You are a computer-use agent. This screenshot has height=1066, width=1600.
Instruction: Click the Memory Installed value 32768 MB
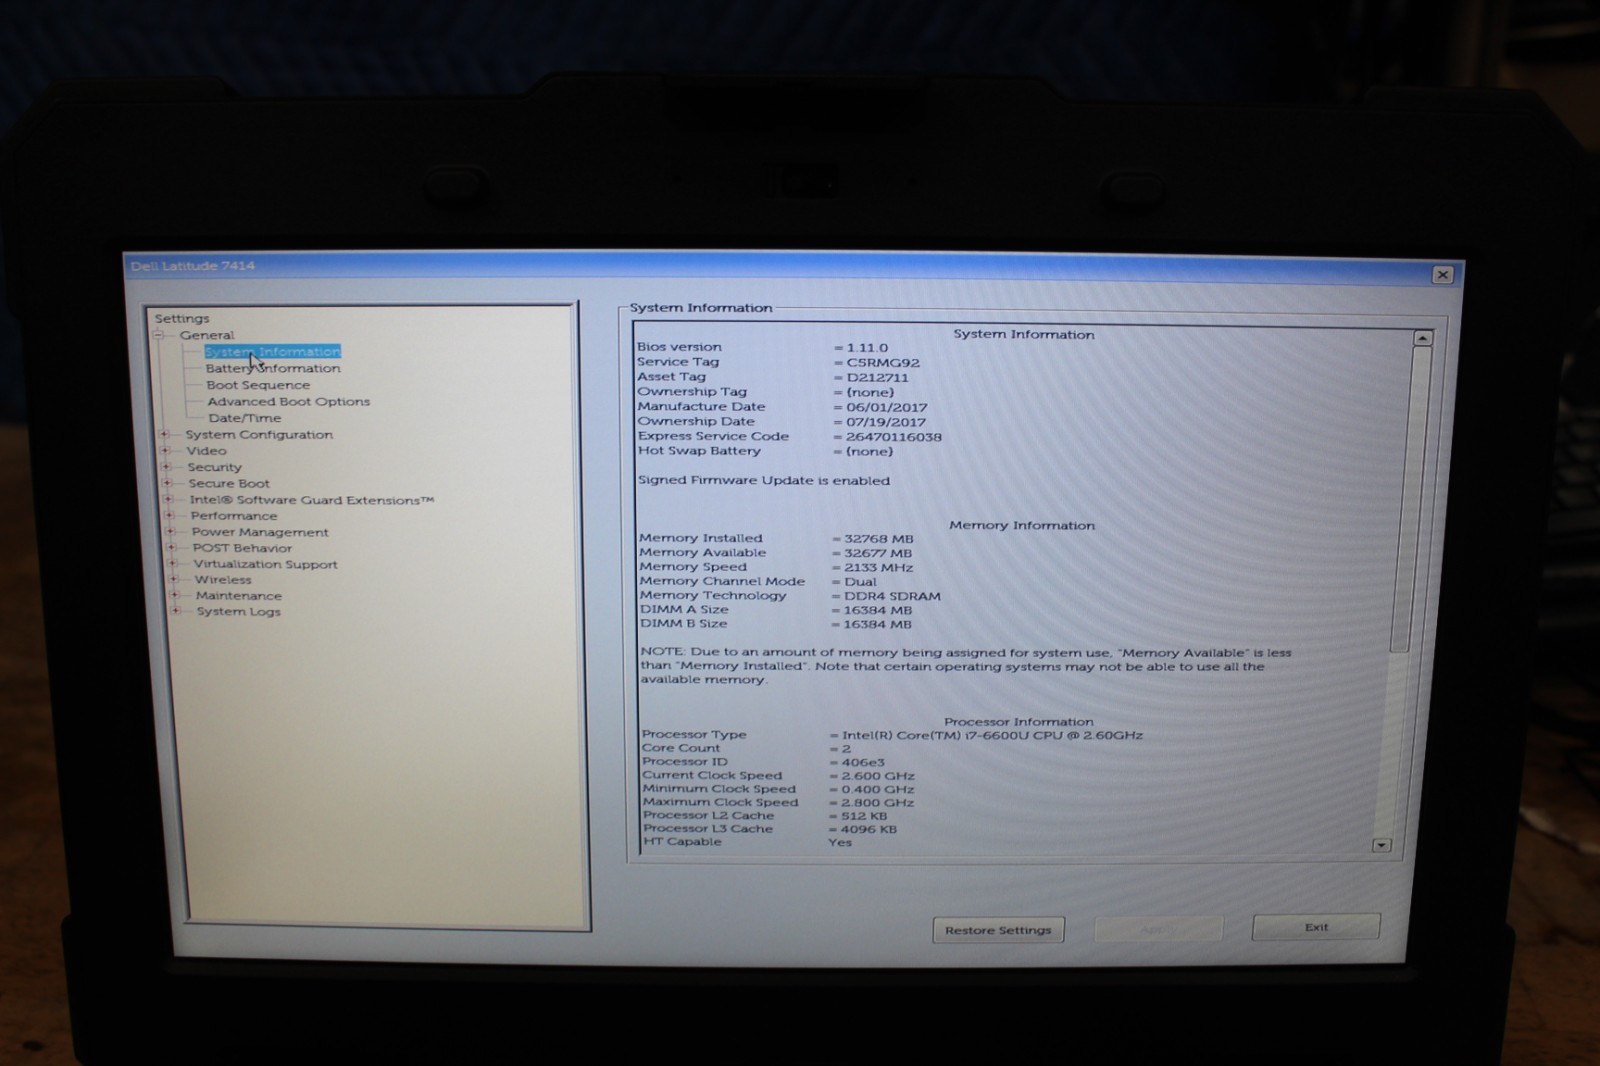coord(878,539)
